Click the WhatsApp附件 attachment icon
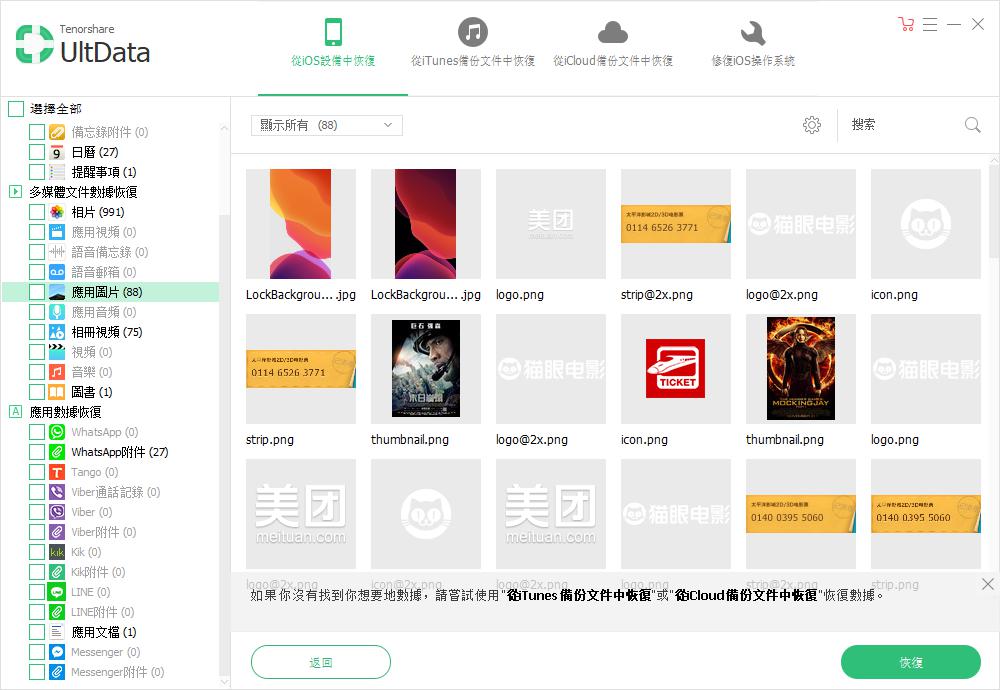 click(x=57, y=452)
